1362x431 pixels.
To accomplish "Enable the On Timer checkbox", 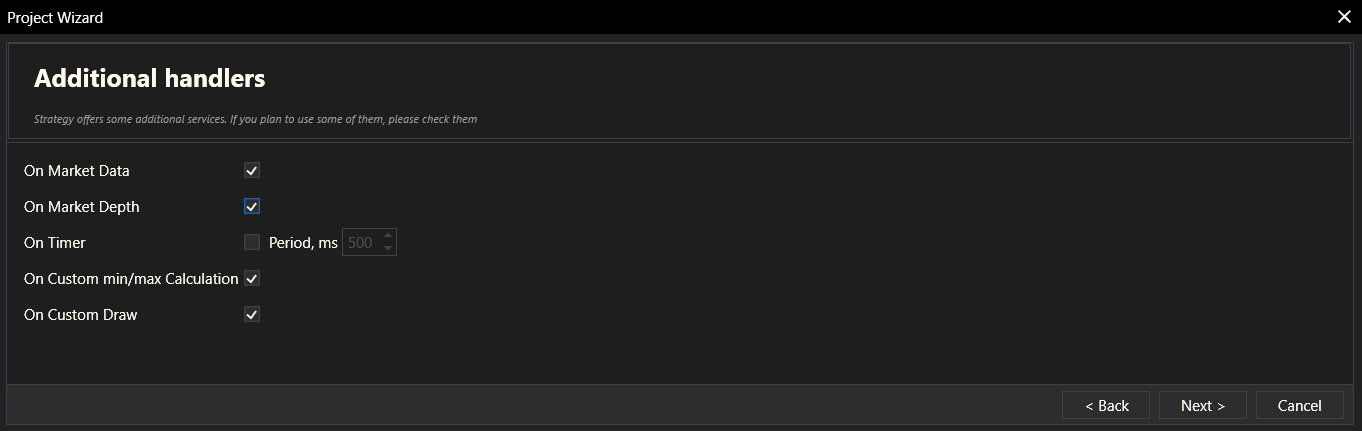I will (252, 243).
